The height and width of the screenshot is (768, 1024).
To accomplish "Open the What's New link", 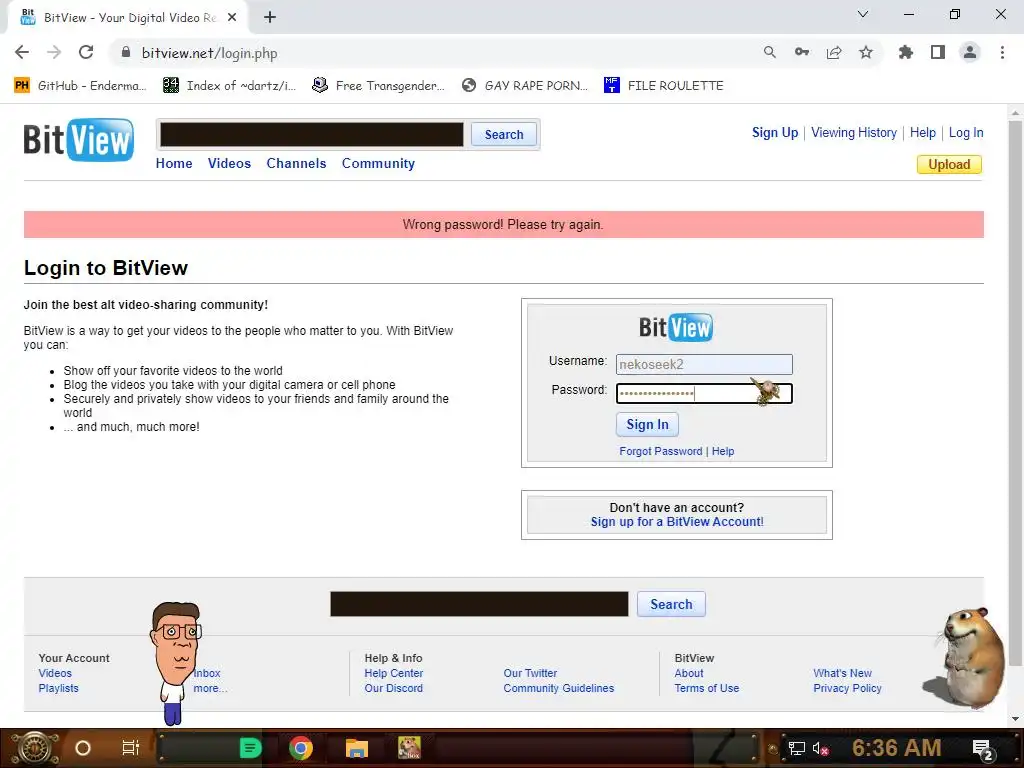I will pos(842,673).
